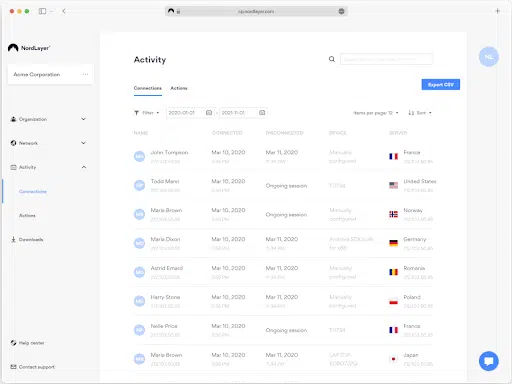Click the search magnifier icon

click(332, 59)
